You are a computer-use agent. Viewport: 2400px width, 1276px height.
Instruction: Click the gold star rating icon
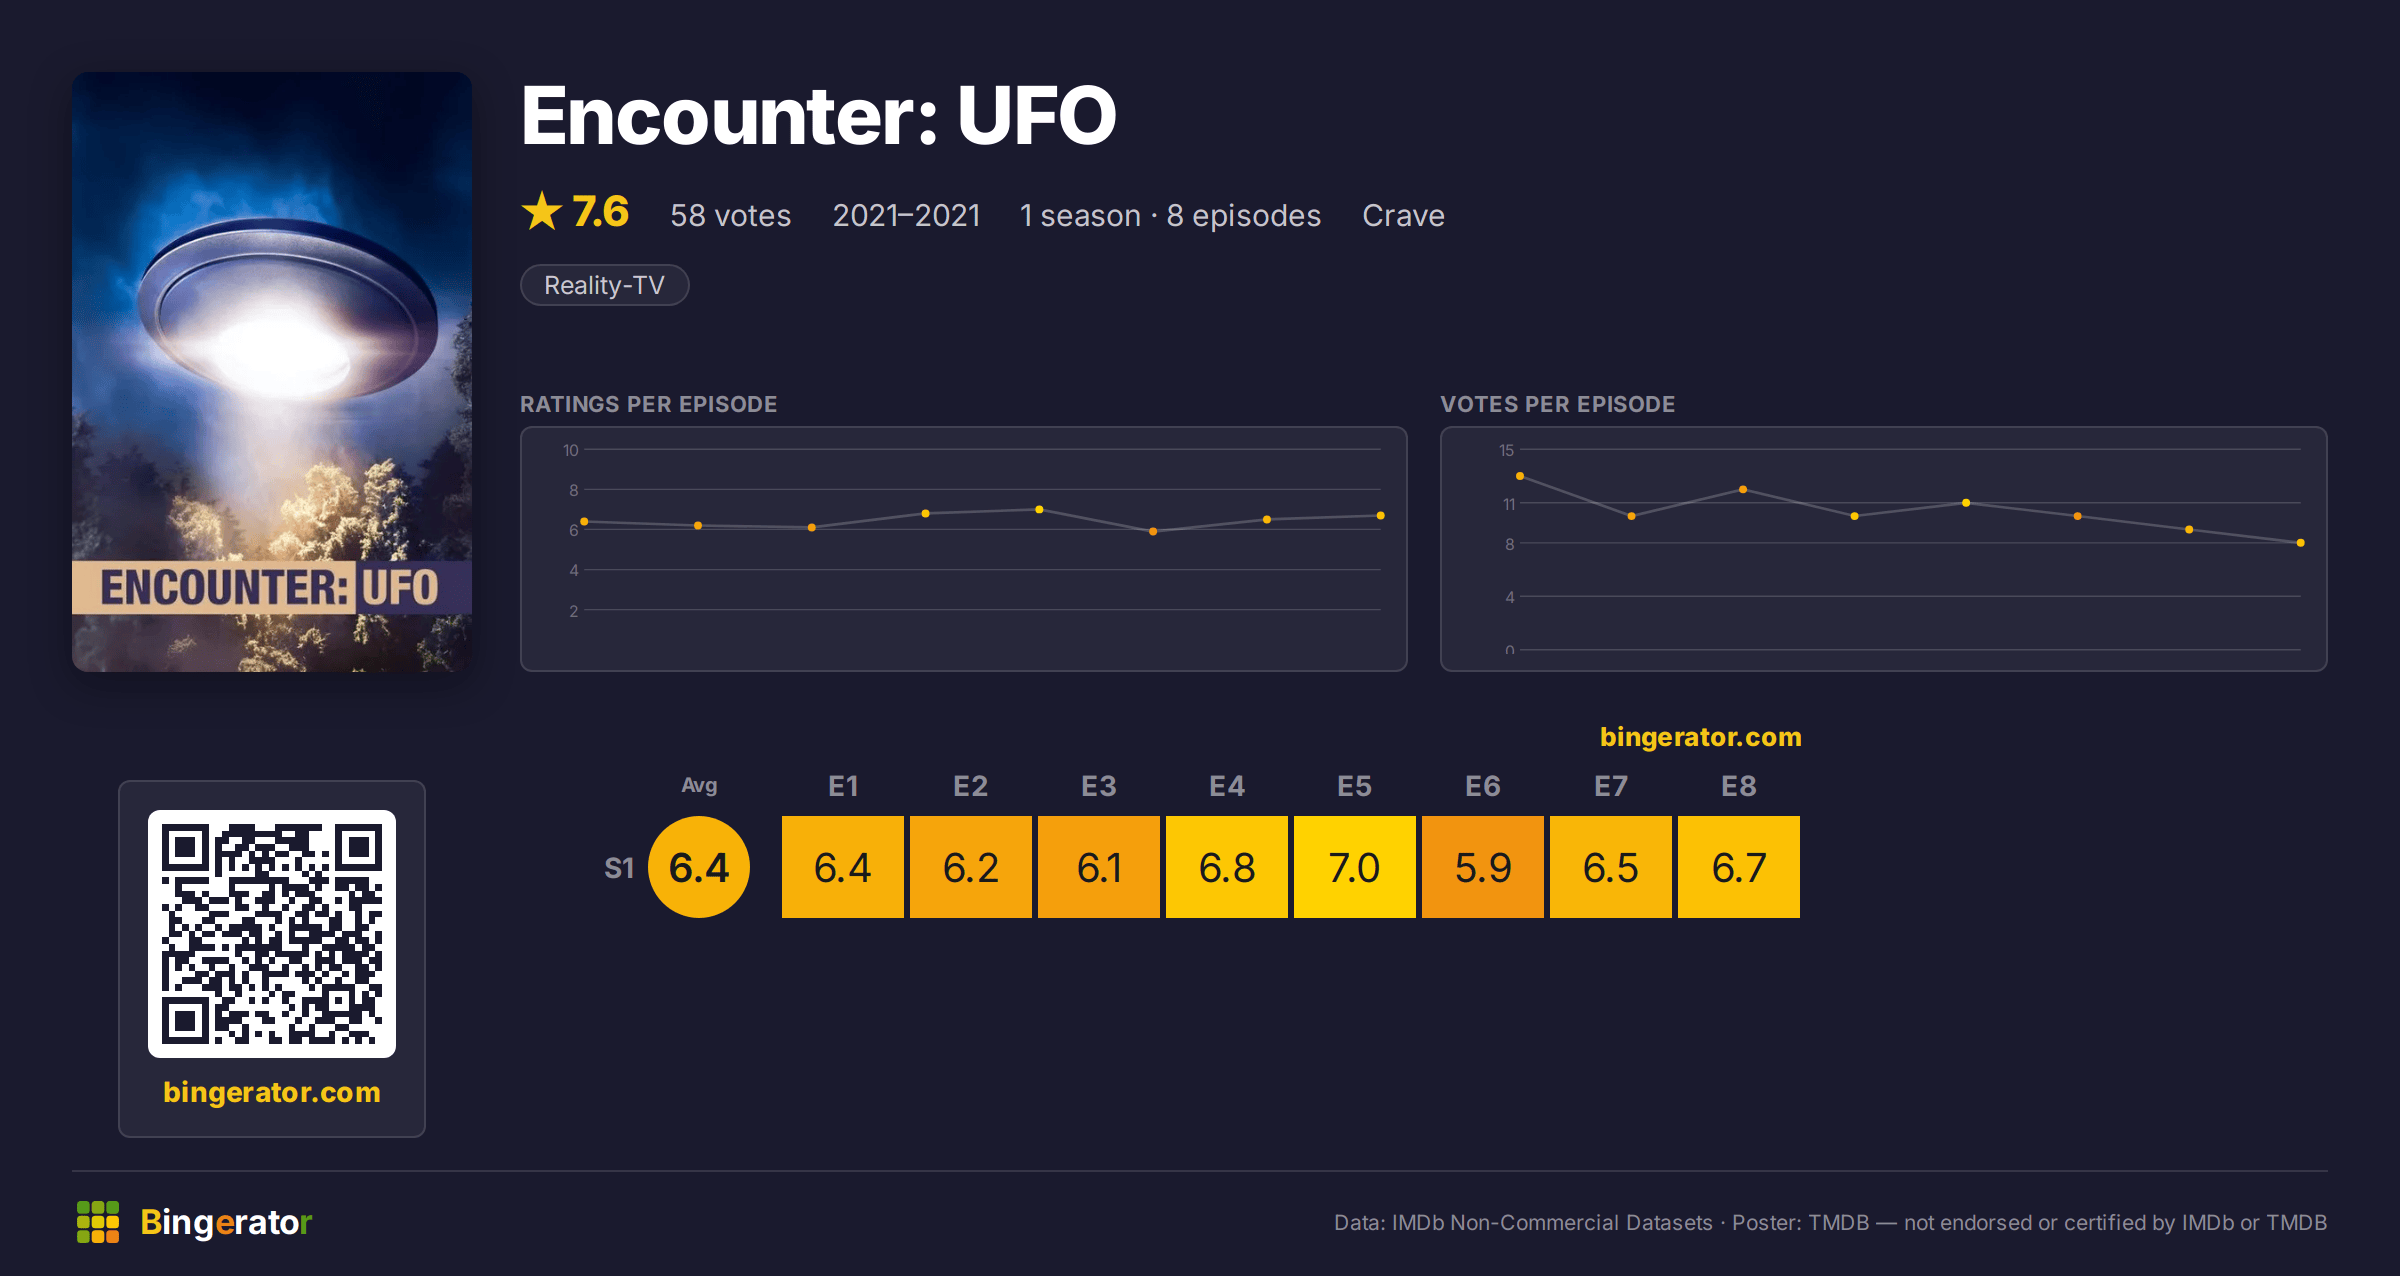542,211
